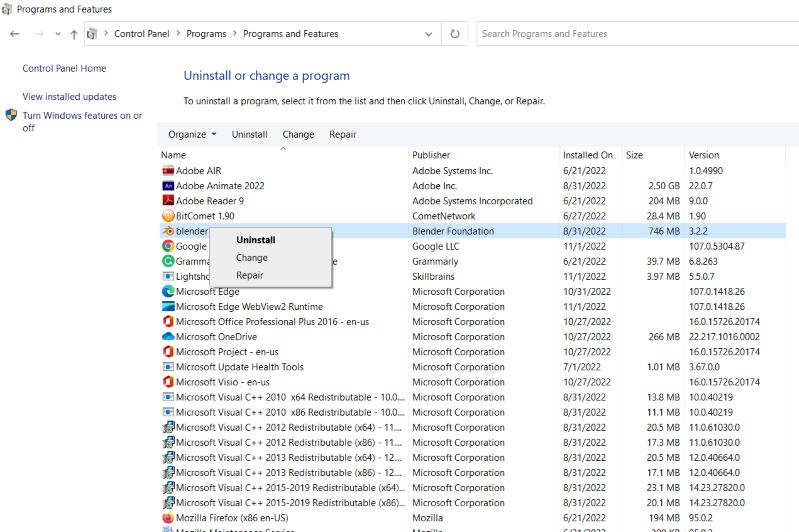The image size is (799, 532).
Task: Click the Search Programs and Features field
Action: [637, 34]
